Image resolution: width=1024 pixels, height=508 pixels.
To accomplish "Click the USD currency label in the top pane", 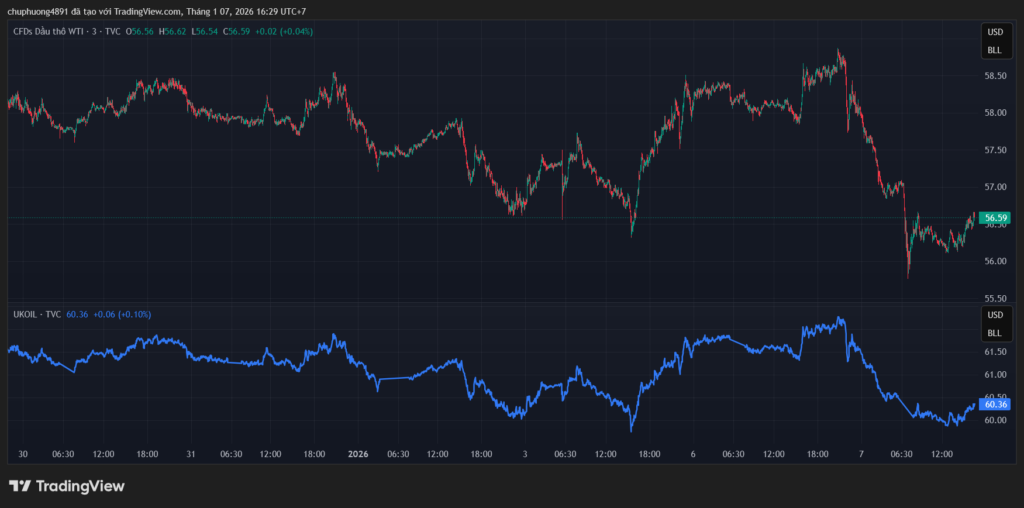I will click(x=994, y=32).
